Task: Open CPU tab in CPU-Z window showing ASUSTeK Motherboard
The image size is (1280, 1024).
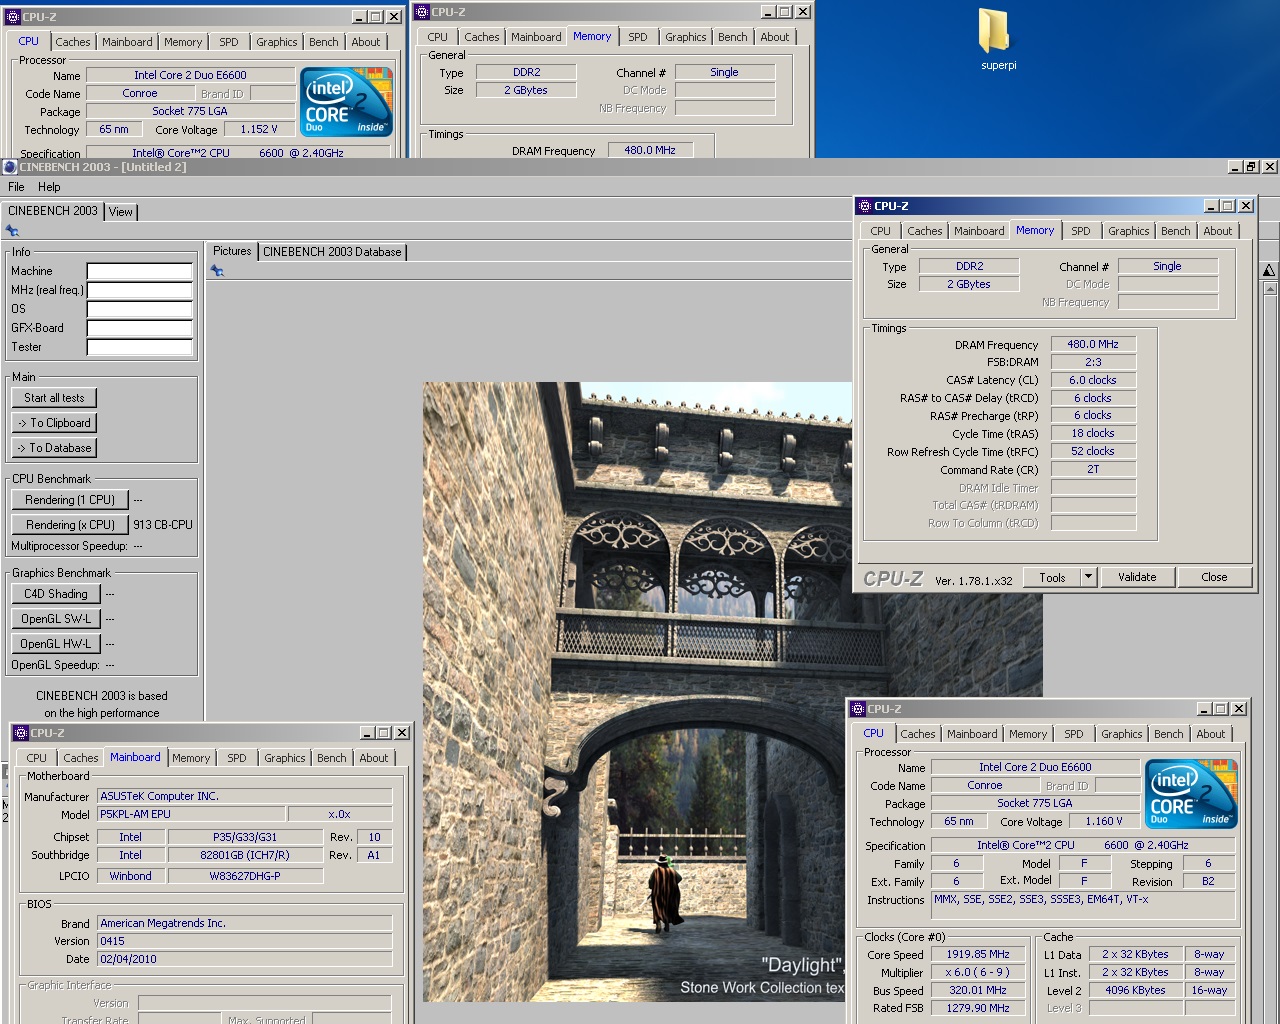Action: (x=37, y=758)
